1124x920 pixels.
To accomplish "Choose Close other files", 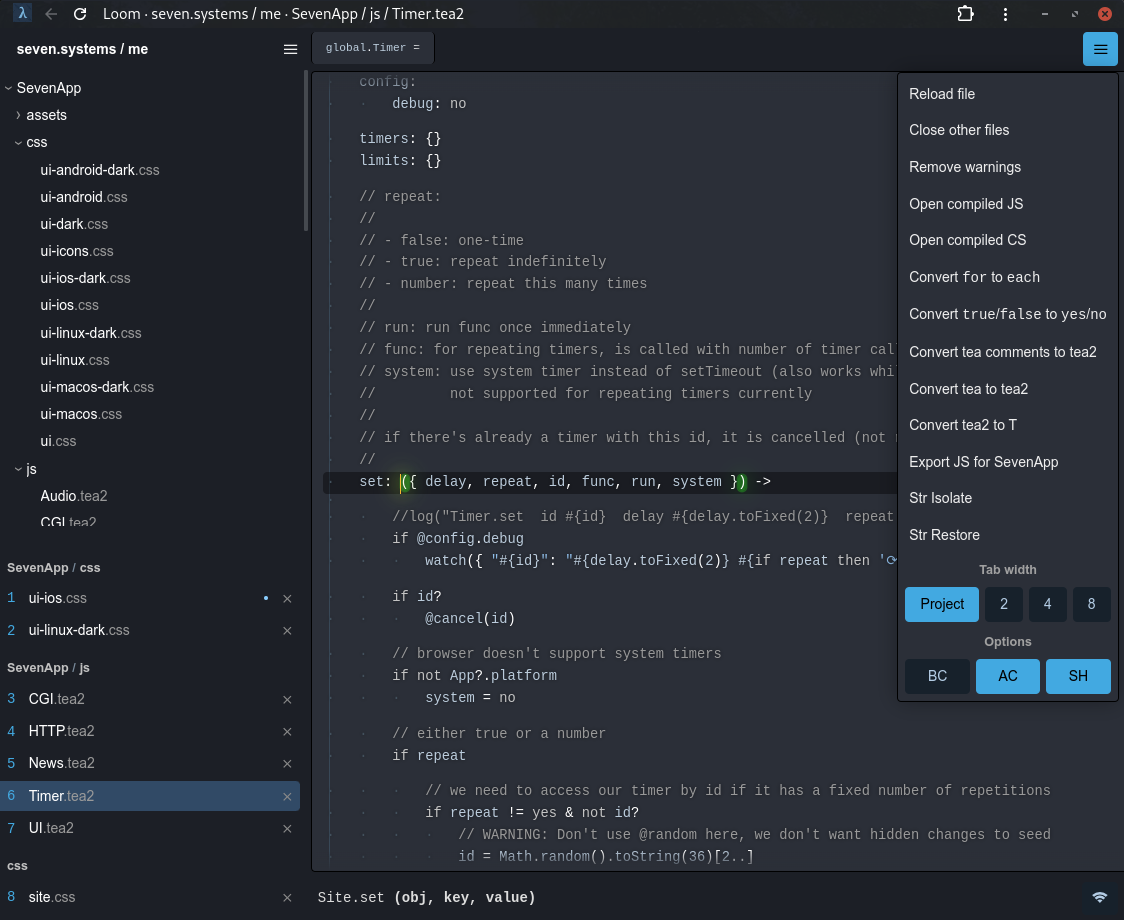I will tap(1007, 130).
